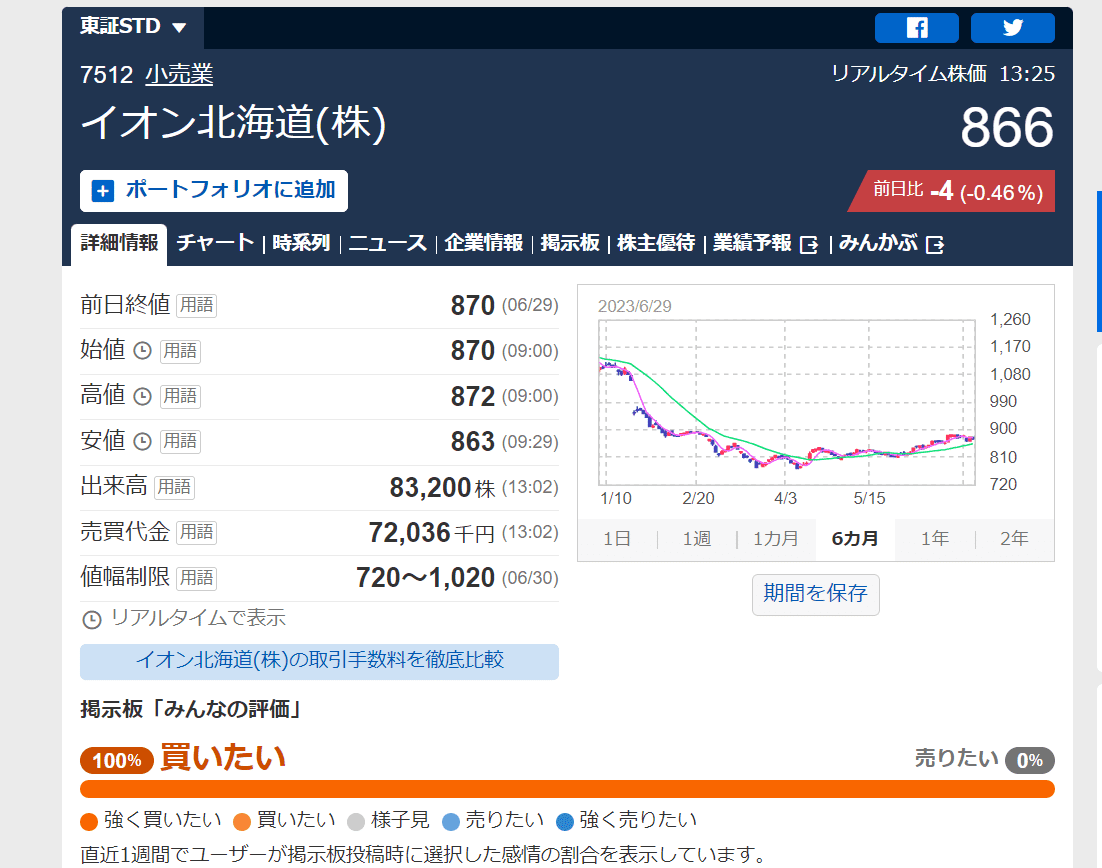Click the 強く買いたい legend dot

coord(89,822)
